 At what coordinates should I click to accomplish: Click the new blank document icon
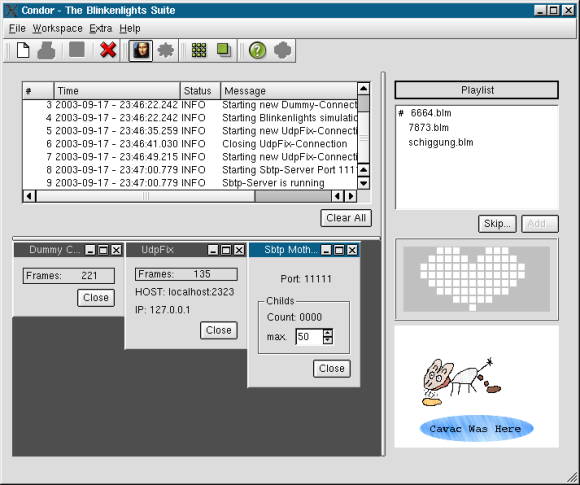click(23, 50)
